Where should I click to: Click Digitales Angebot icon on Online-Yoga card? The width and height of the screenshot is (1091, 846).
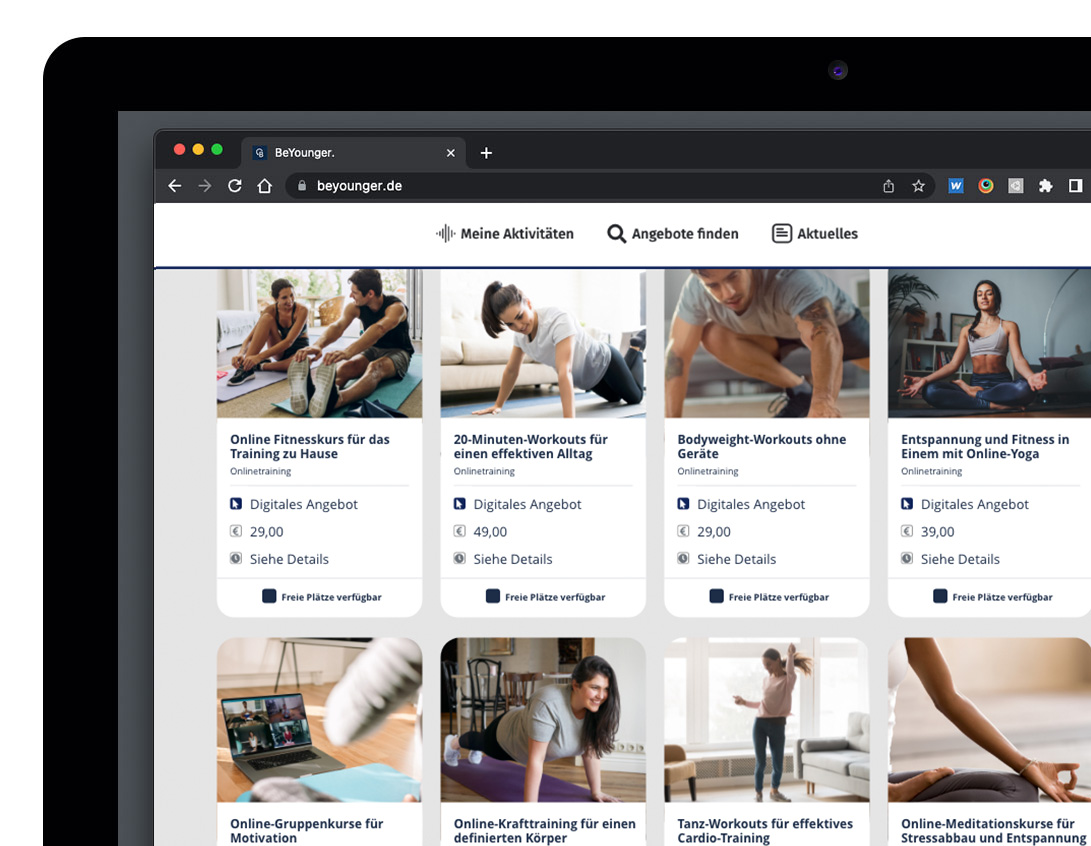click(x=907, y=504)
